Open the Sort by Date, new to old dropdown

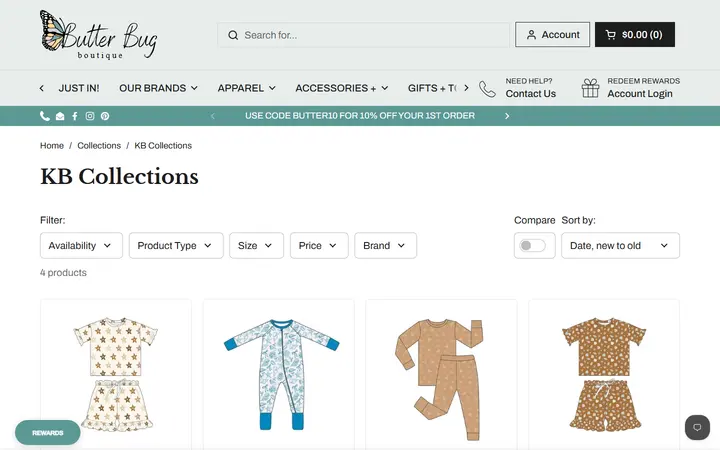(620, 246)
